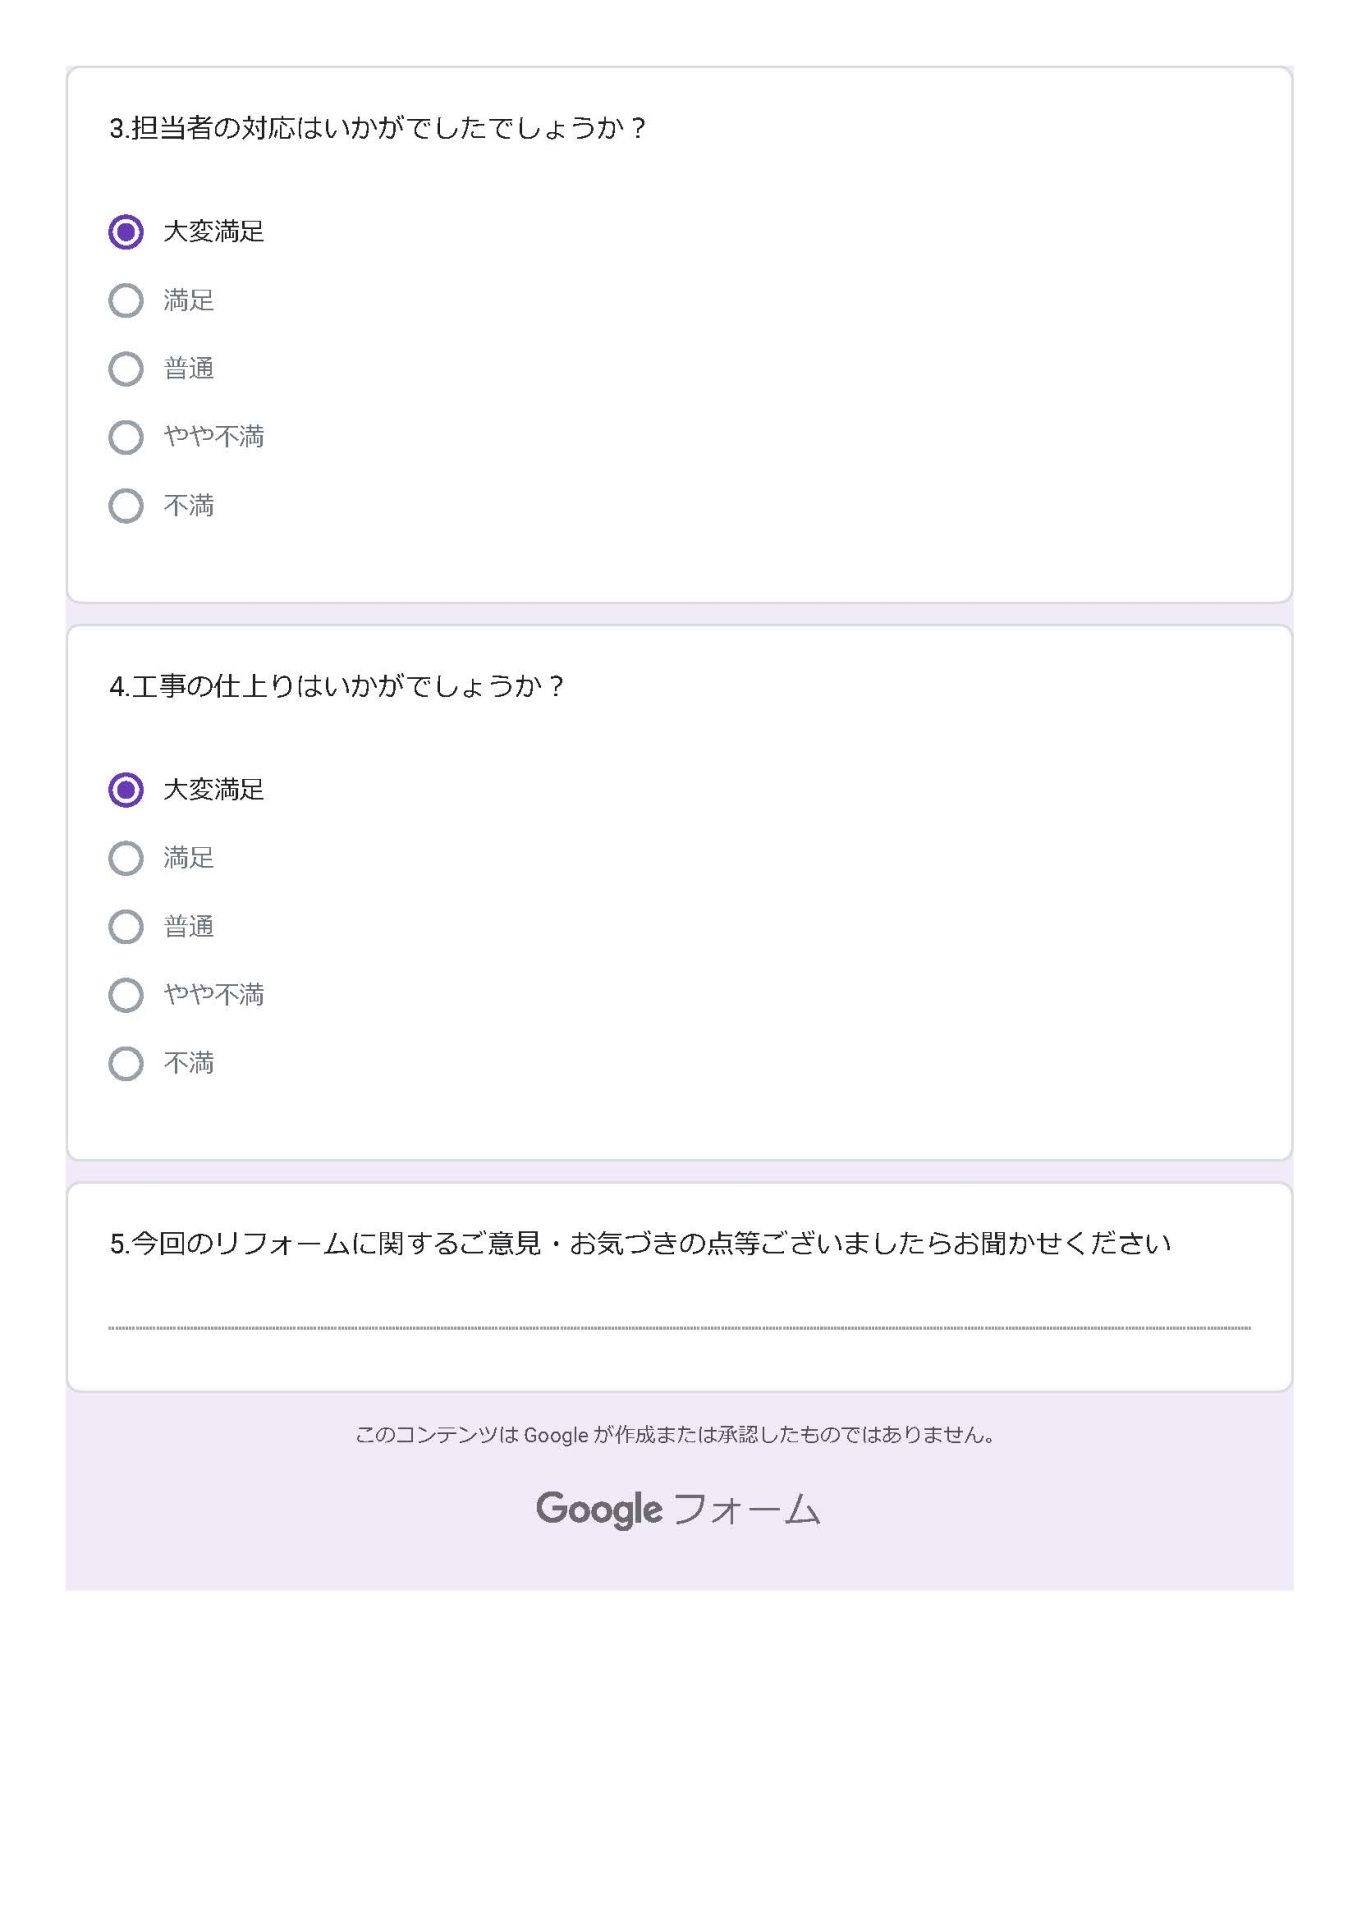1357x1920 pixels.
Task: Pick 普通 for question 4
Action: (x=125, y=927)
